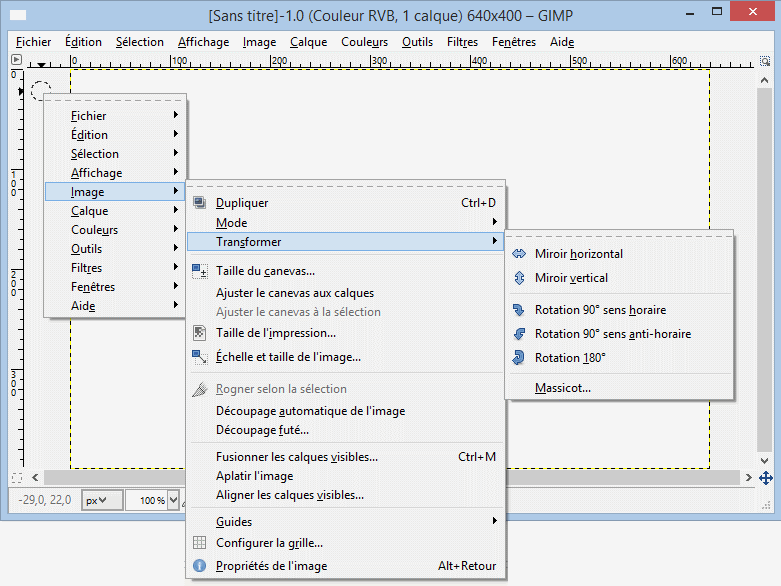Open the Massicot... dialog
The height and width of the screenshot is (586, 781).
(x=619, y=388)
